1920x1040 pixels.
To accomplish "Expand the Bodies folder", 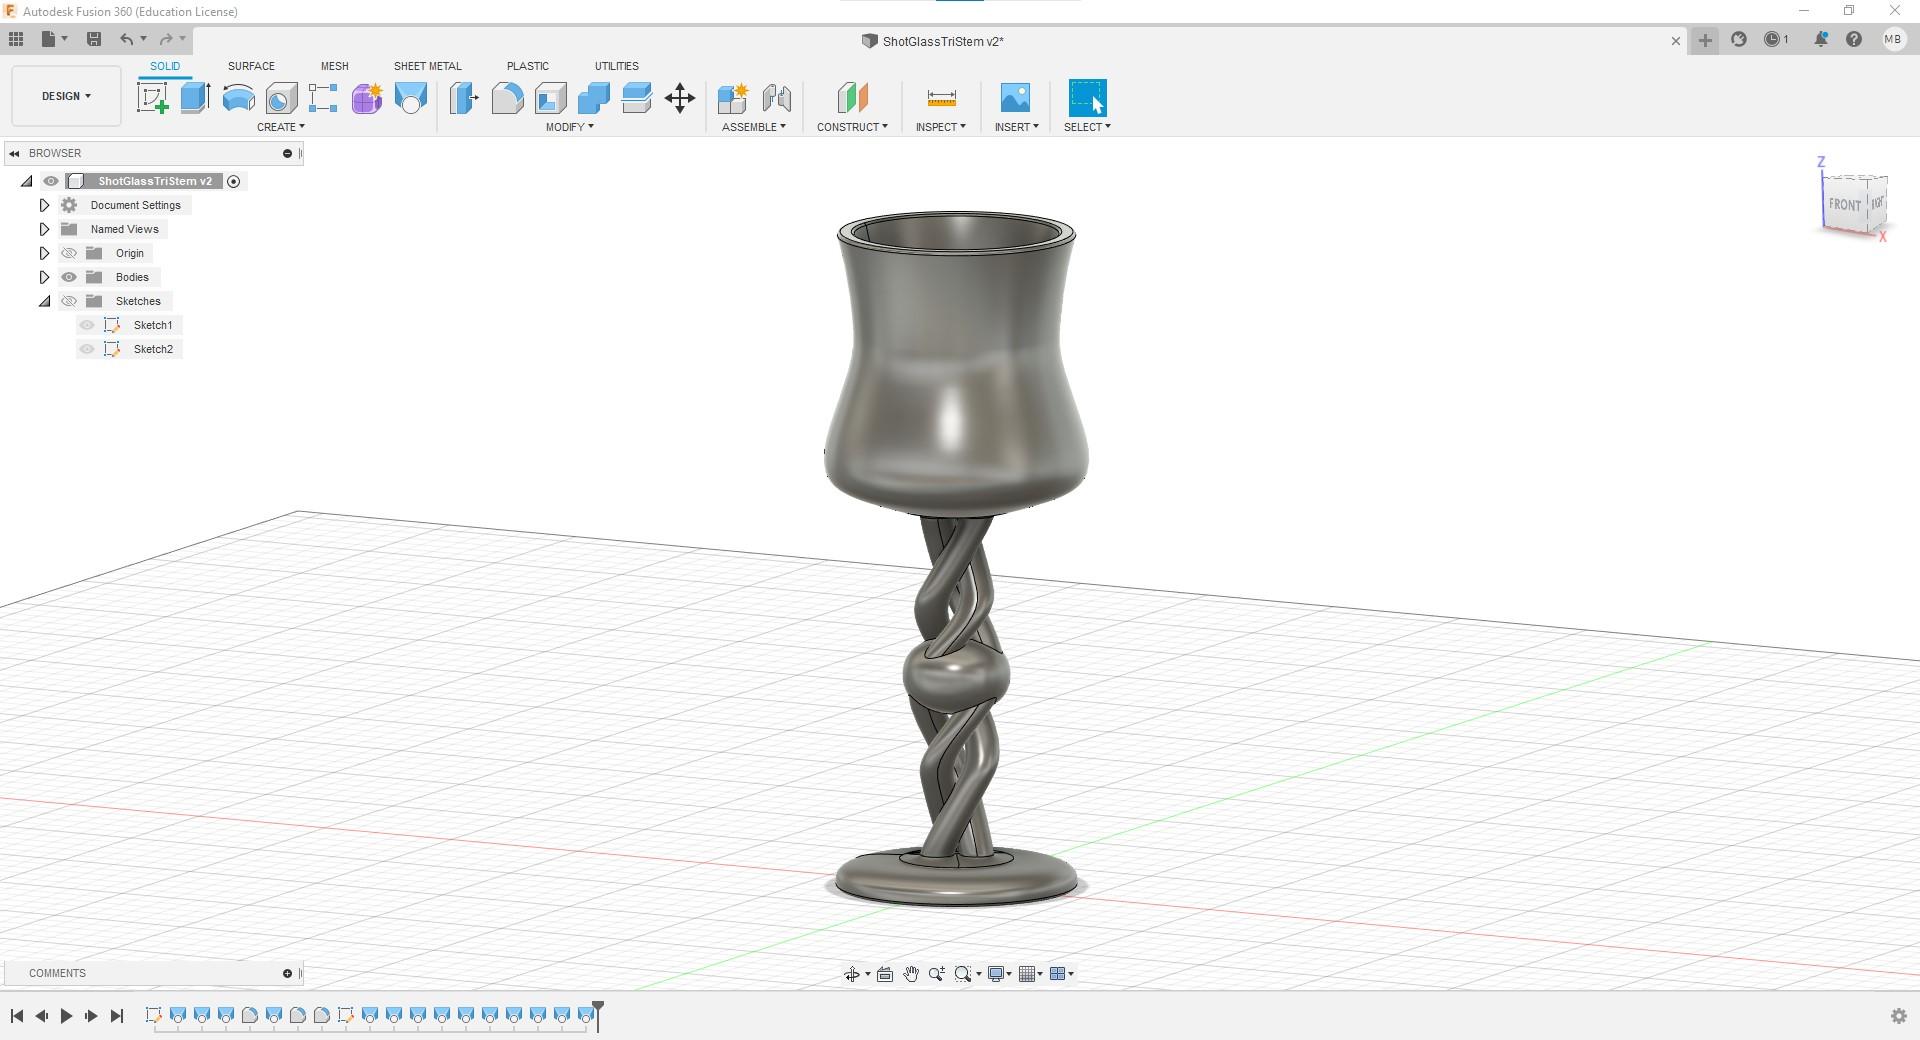I will click(44, 277).
